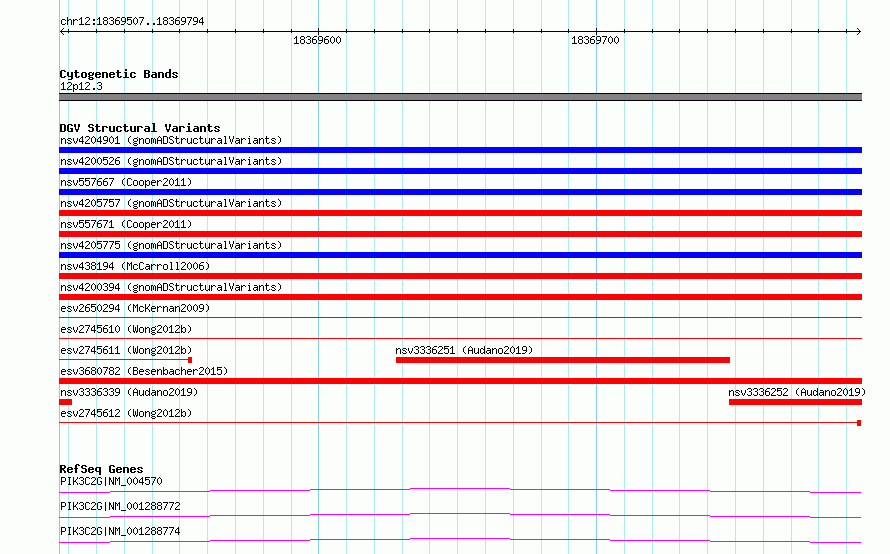890x554 pixels.
Task: Open nsv438194 (McCarroll2006) variant
Action: [135, 266]
